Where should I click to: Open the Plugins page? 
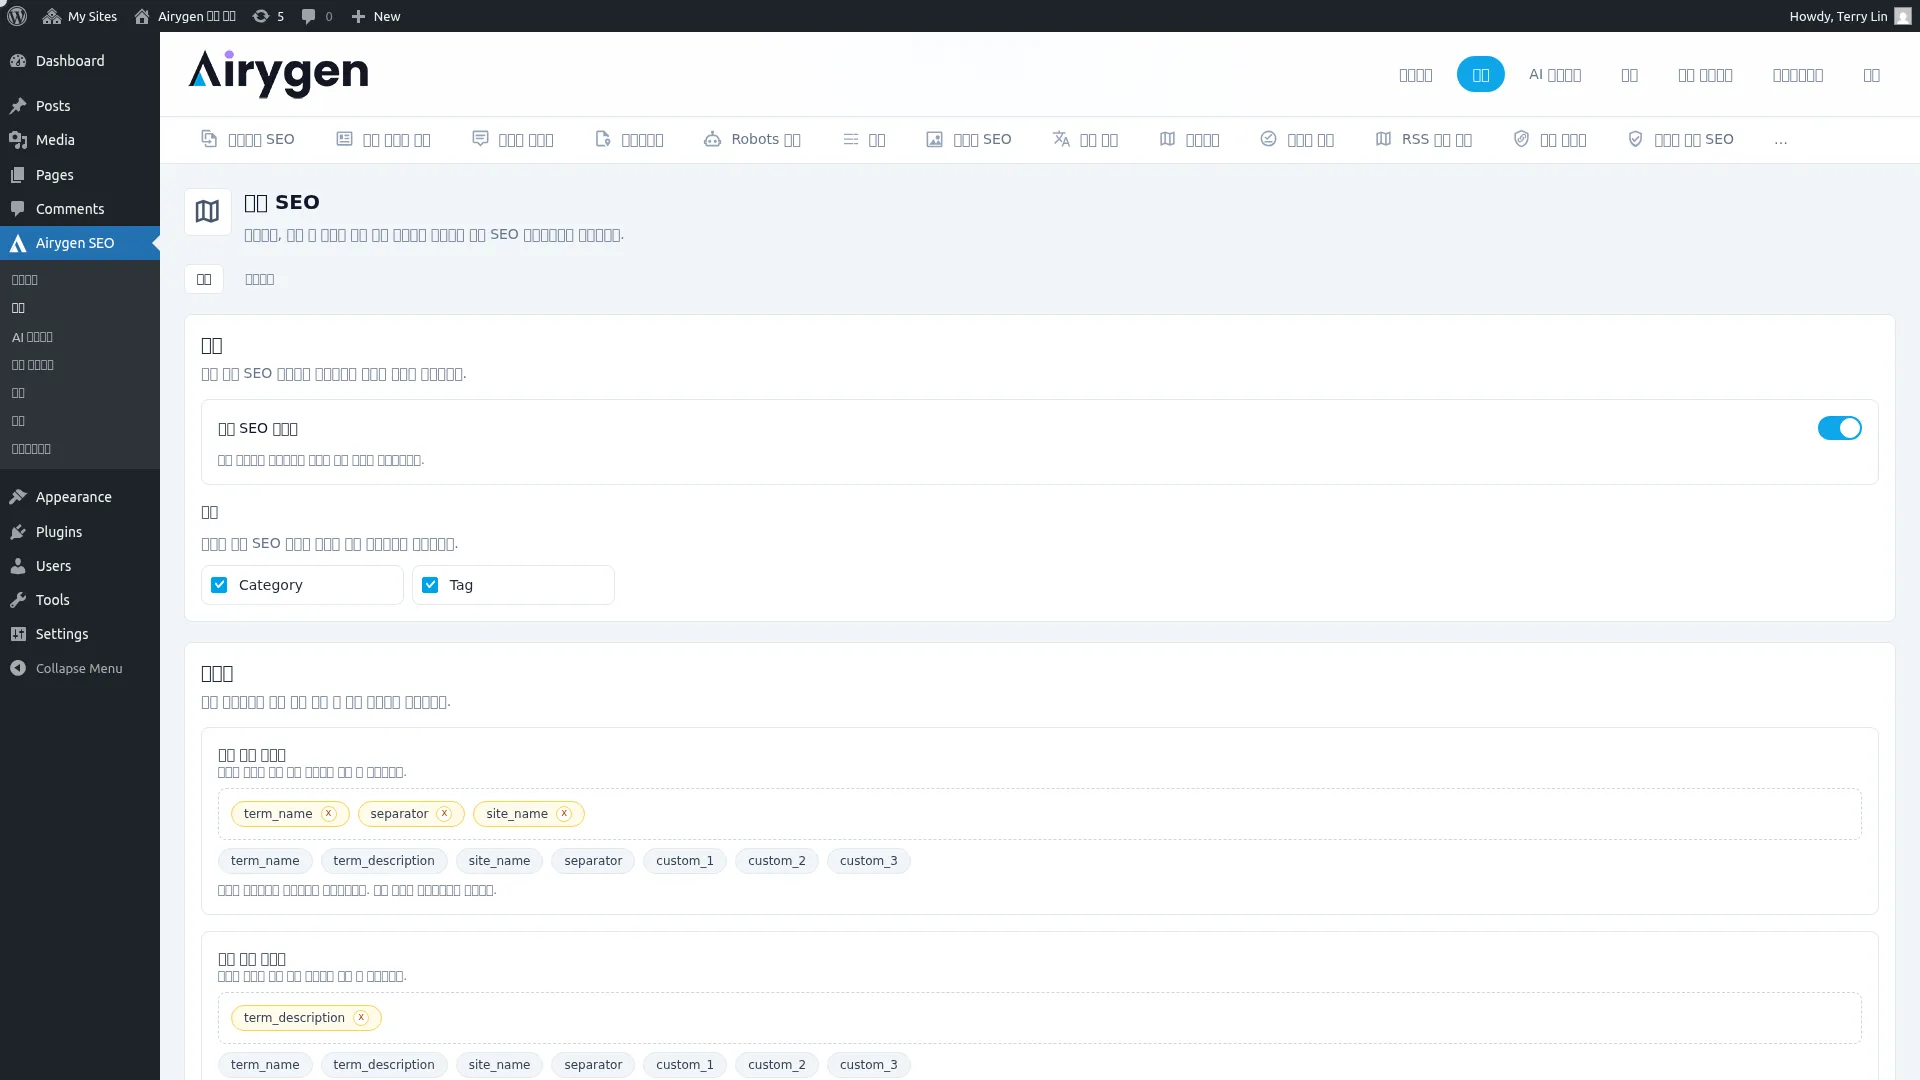tap(80, 532)
